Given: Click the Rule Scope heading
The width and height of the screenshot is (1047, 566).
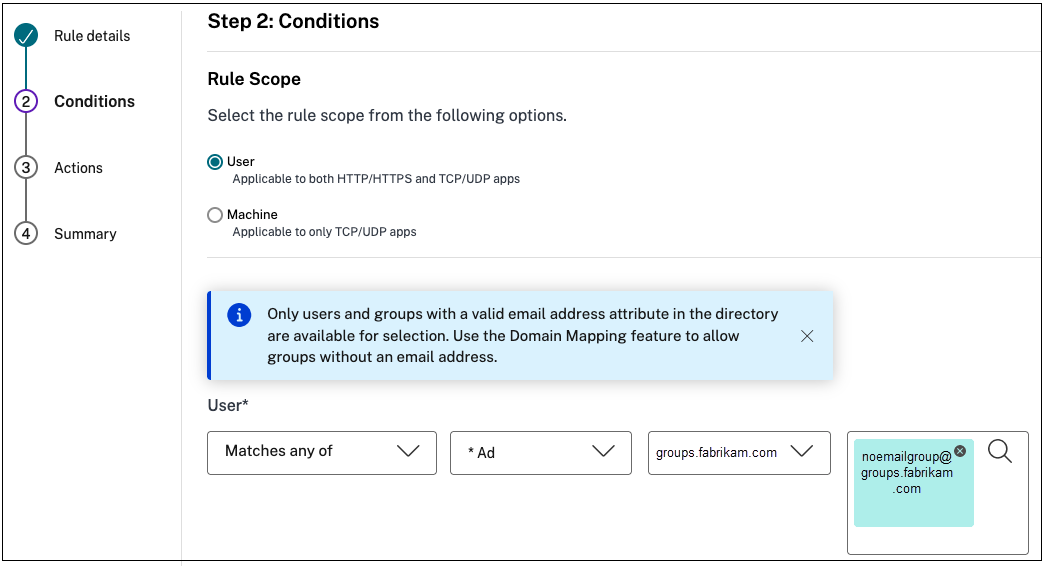Looking at the screenshot, I should 254,79.
